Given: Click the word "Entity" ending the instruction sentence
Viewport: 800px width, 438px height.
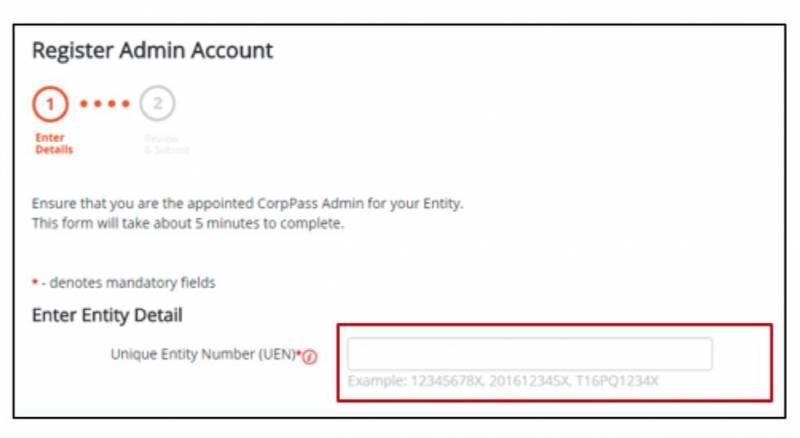Looking at the screenshot, I should pyautogui.click(x=441, y=204).
